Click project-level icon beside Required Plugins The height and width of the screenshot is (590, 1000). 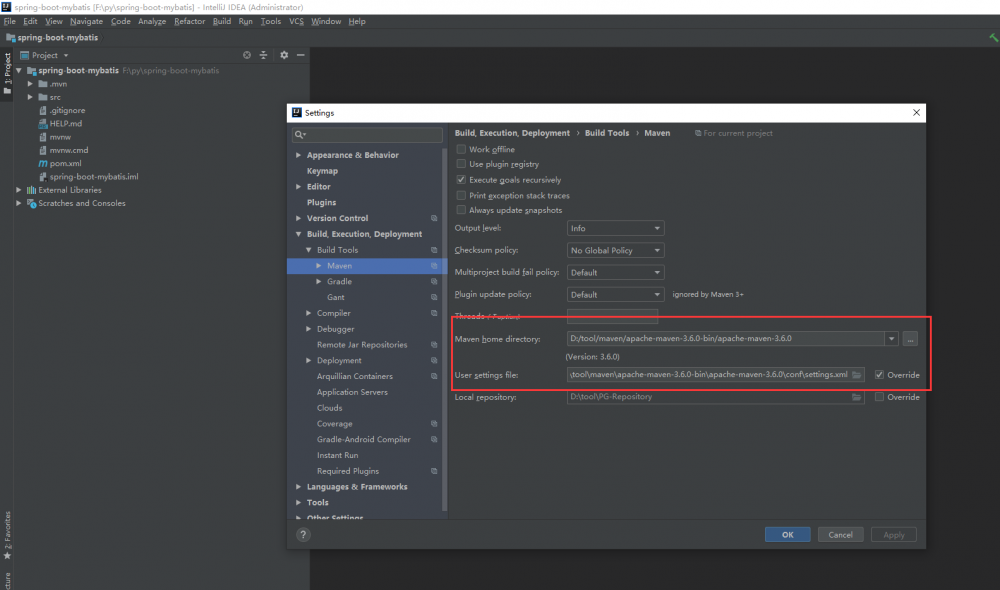434,471
